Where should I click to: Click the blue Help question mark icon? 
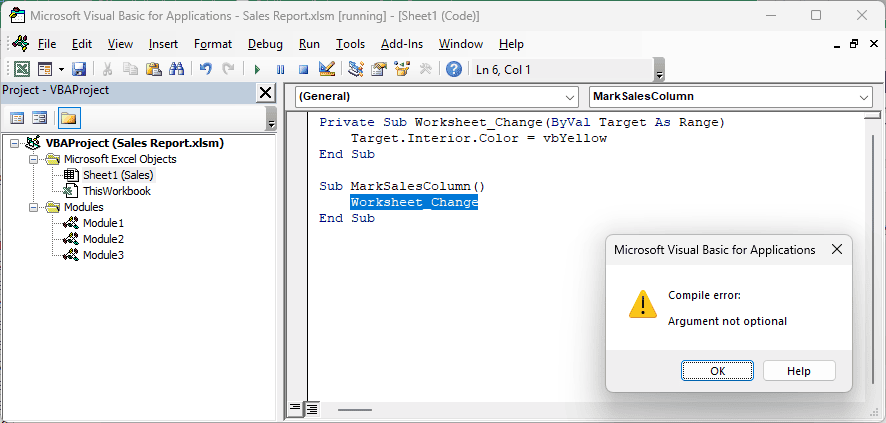[x=454, y=69]
